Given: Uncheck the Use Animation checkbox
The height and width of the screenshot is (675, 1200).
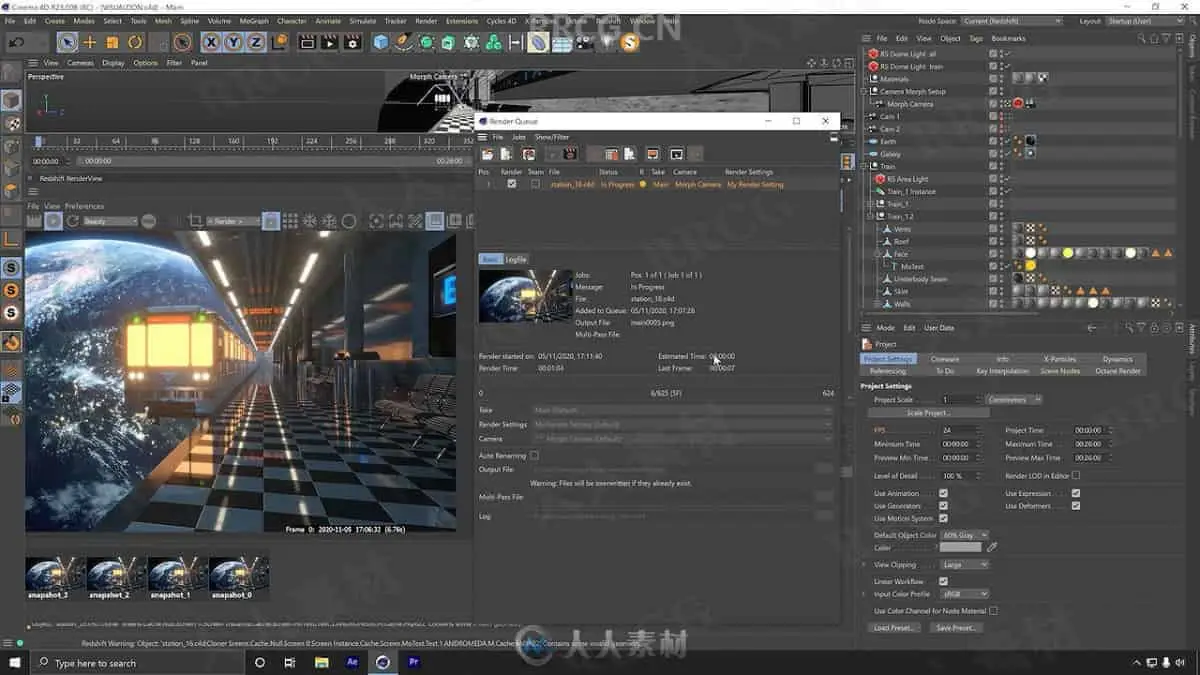Looking at the screenshot, I should click(943, 493).
